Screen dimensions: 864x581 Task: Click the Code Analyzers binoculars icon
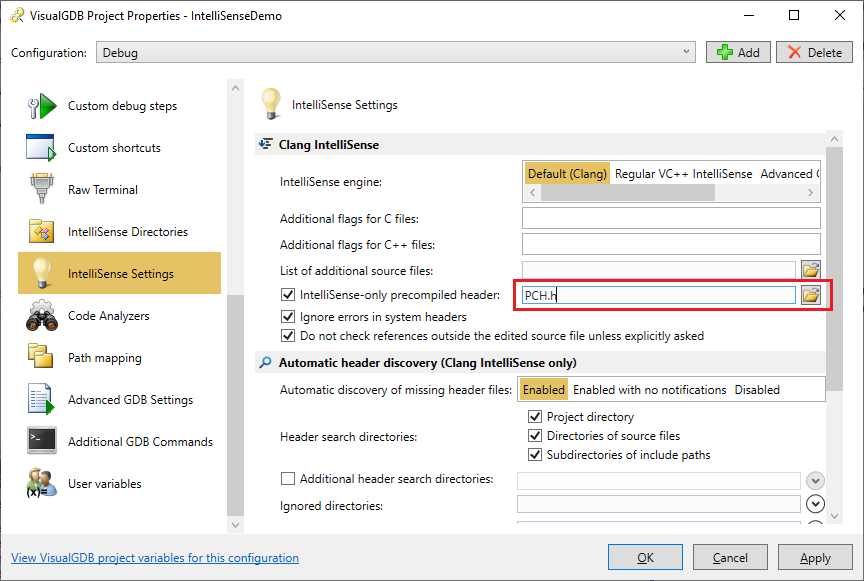coord(41,315)
